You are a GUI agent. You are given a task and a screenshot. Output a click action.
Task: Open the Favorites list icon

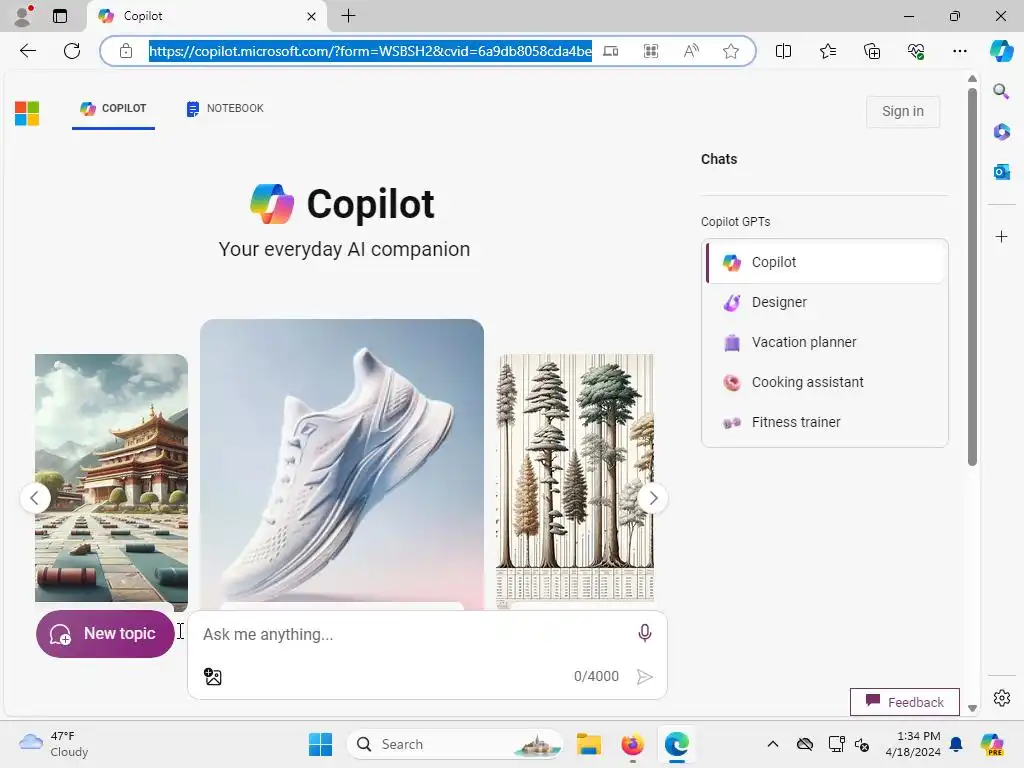(x=827, y=51)
